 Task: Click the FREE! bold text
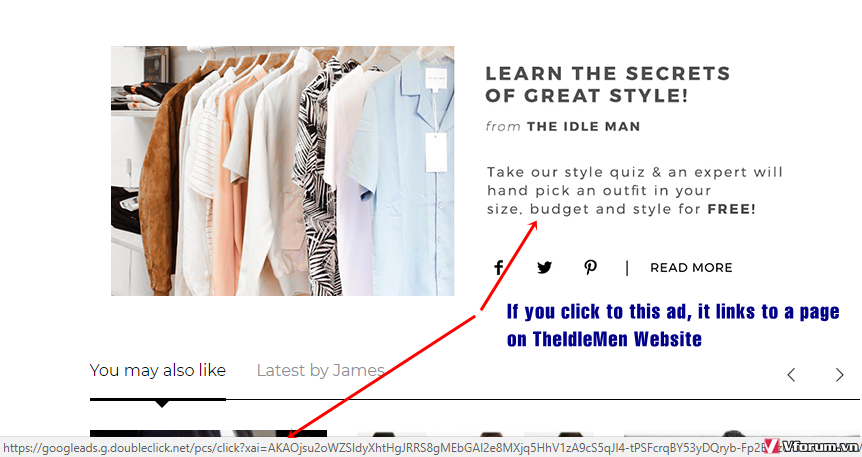point(731,209)
